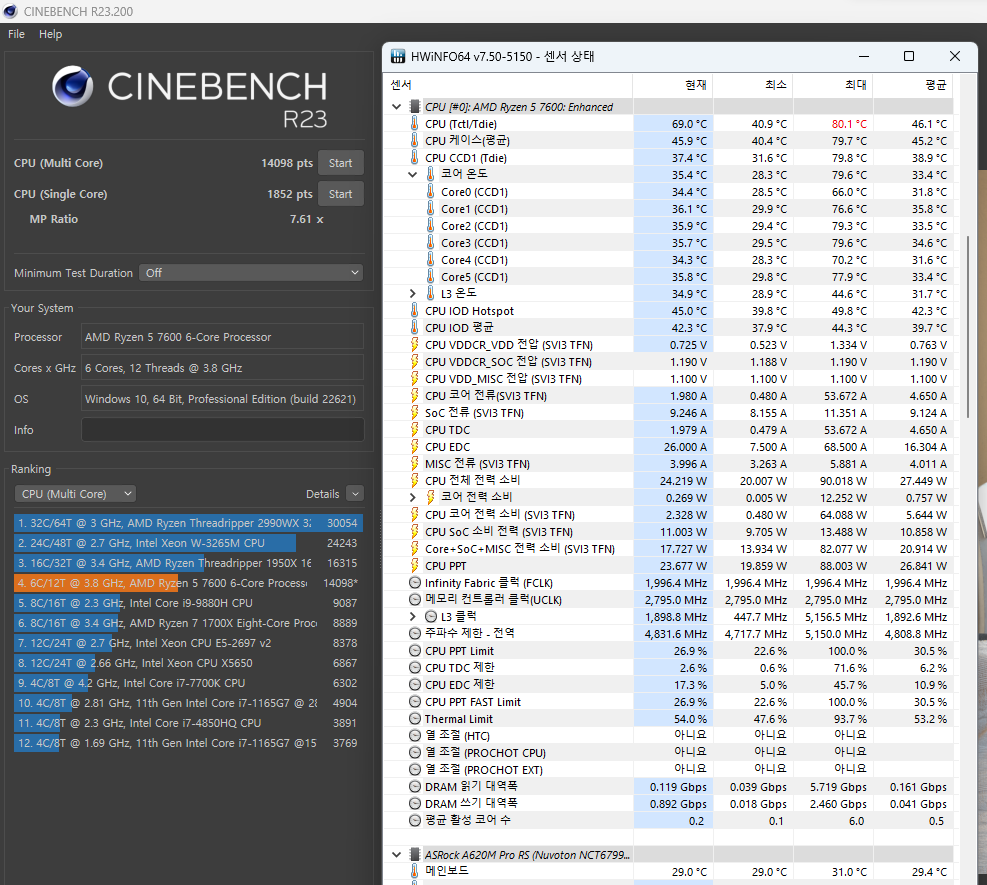
Task: Select highlighted Ryzen 5 7600 ranking entry
Action: (x=188, y=583)
